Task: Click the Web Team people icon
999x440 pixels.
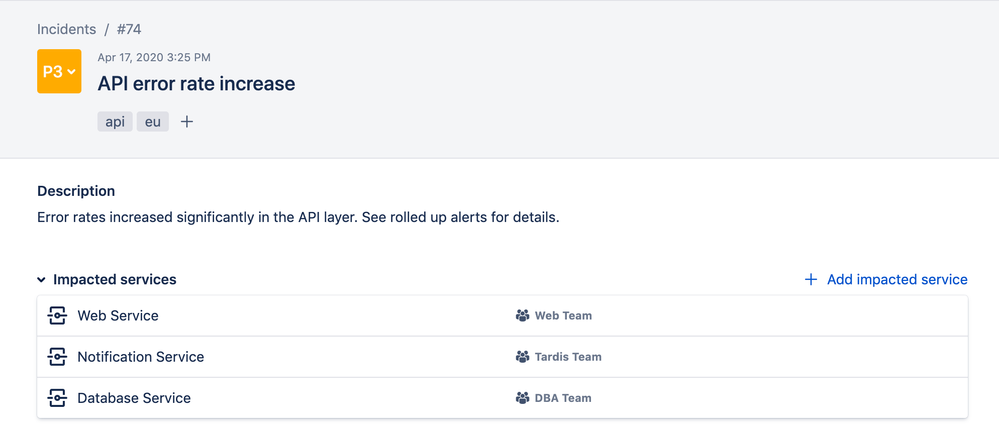Action: pyautogui.click(x=522, y=316)
